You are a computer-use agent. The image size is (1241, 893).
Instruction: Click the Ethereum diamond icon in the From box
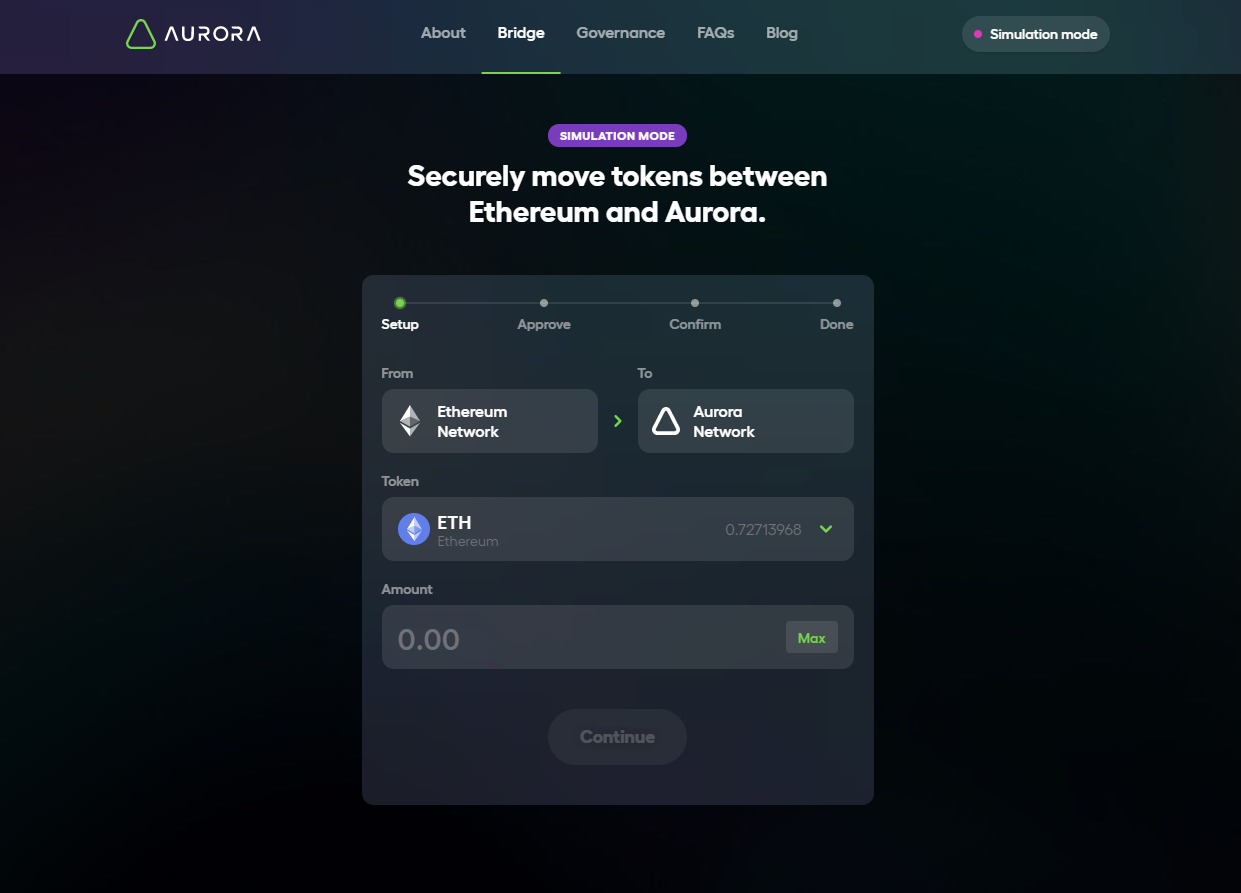coord(410,421)
